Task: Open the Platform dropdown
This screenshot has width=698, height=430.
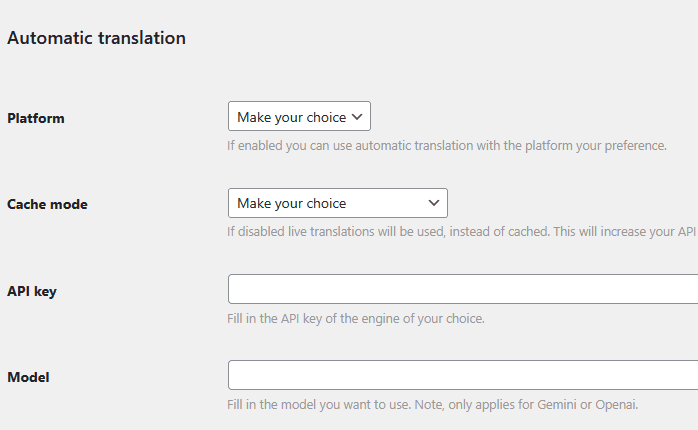Action: (x=299, y=117)
